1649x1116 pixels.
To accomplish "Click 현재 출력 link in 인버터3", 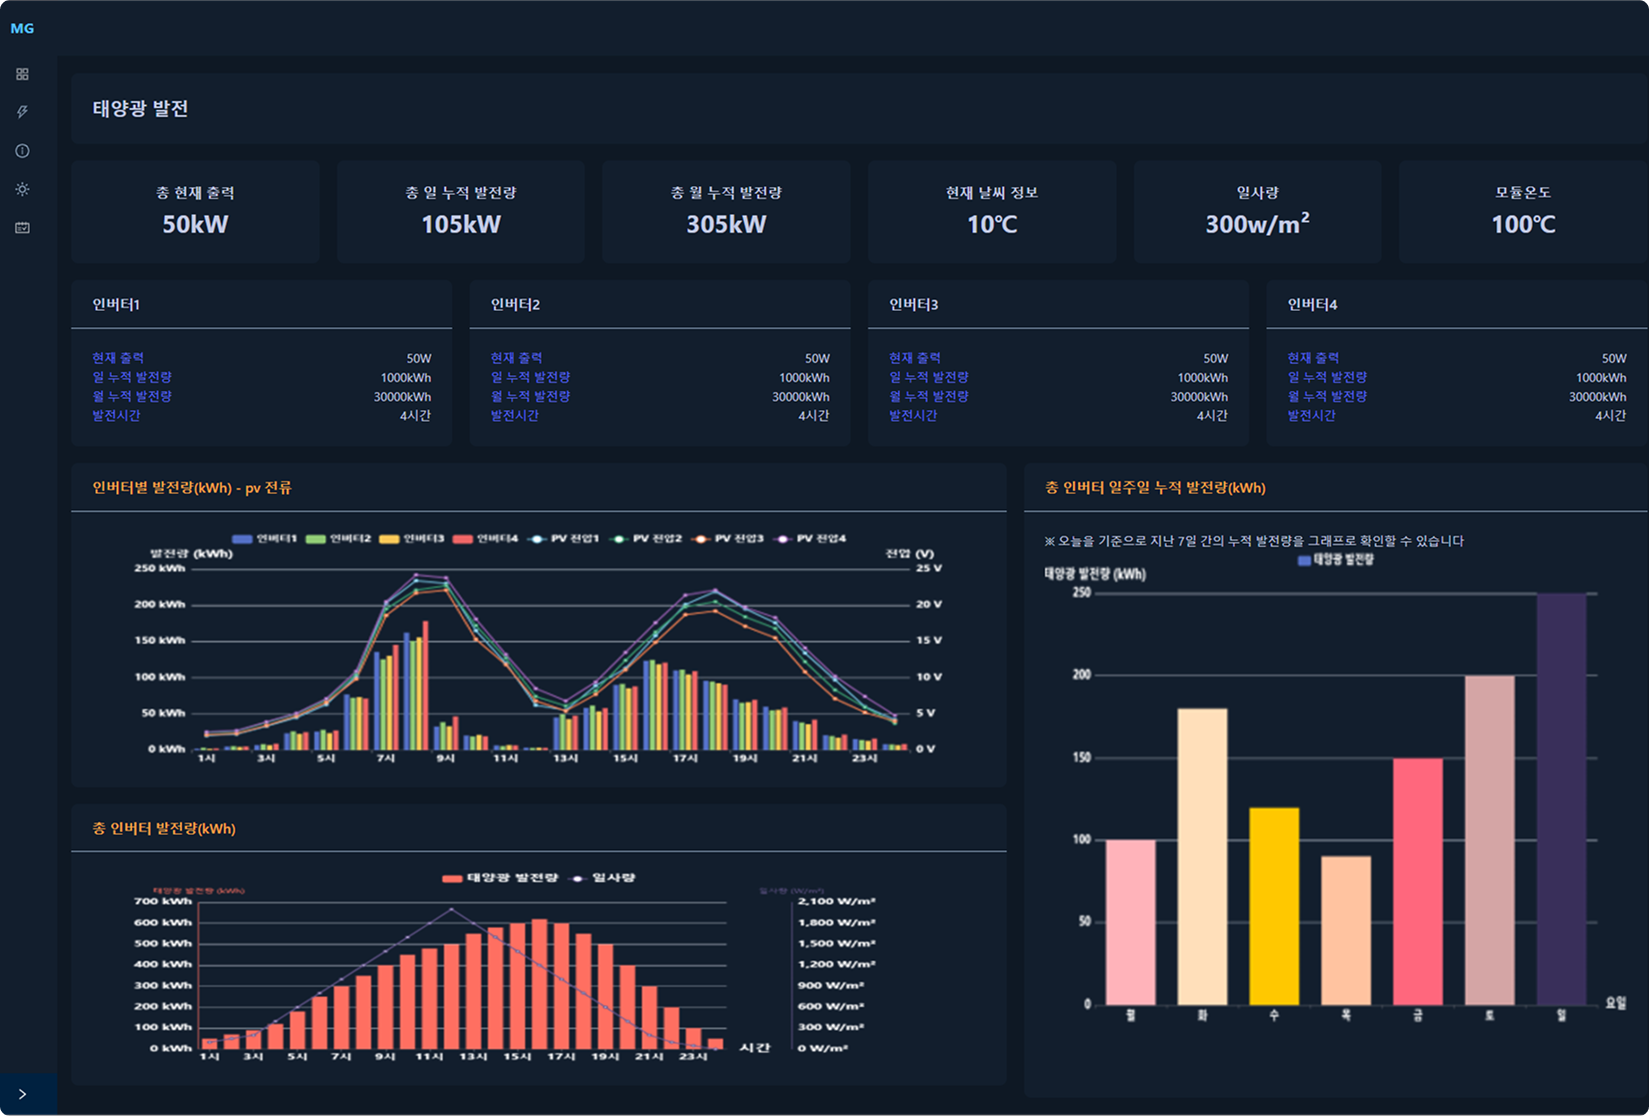I will 915,358.
